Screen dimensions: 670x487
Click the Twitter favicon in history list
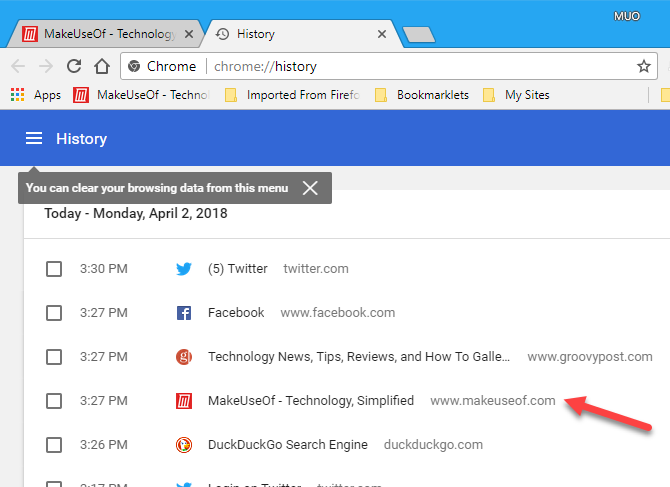(183, 269)
